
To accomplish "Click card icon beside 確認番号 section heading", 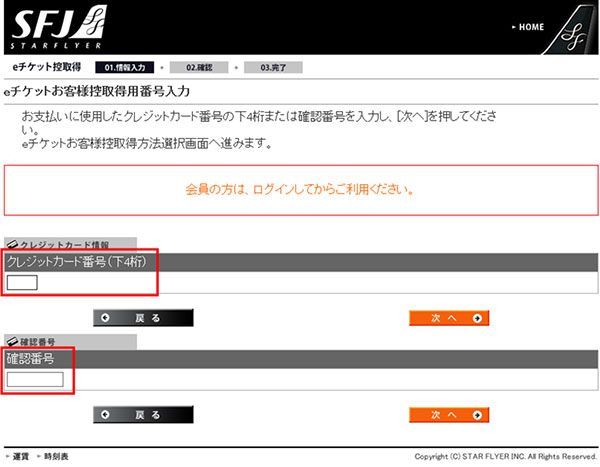I will (x=12, y=341).
